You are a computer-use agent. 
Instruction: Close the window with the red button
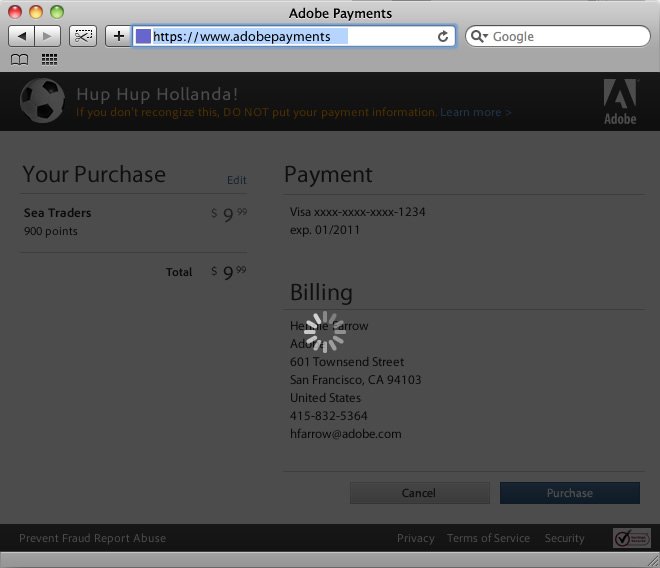pos(15,12)
